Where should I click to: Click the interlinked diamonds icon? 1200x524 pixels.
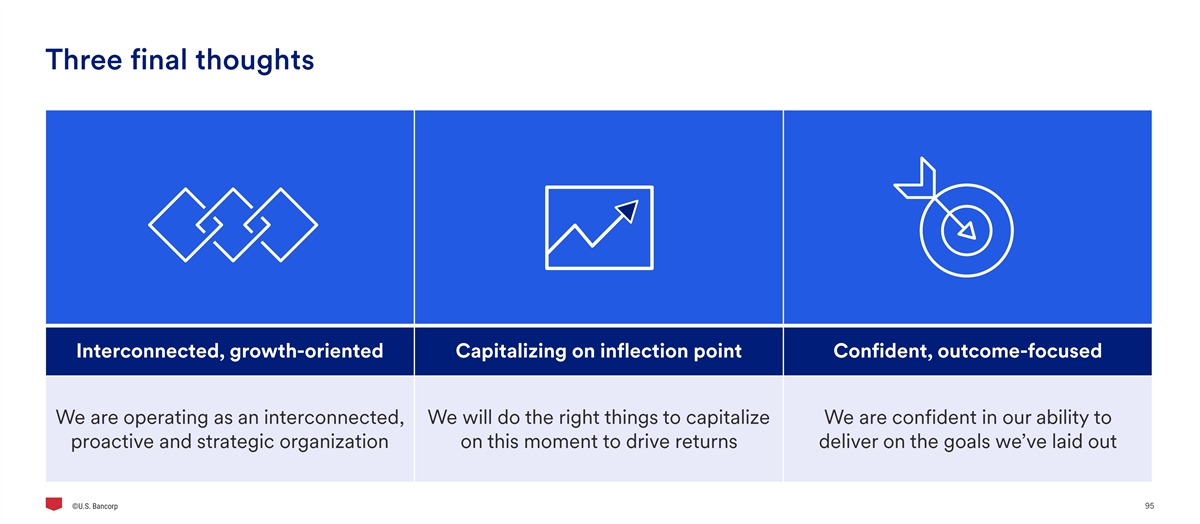coord(232,224)
